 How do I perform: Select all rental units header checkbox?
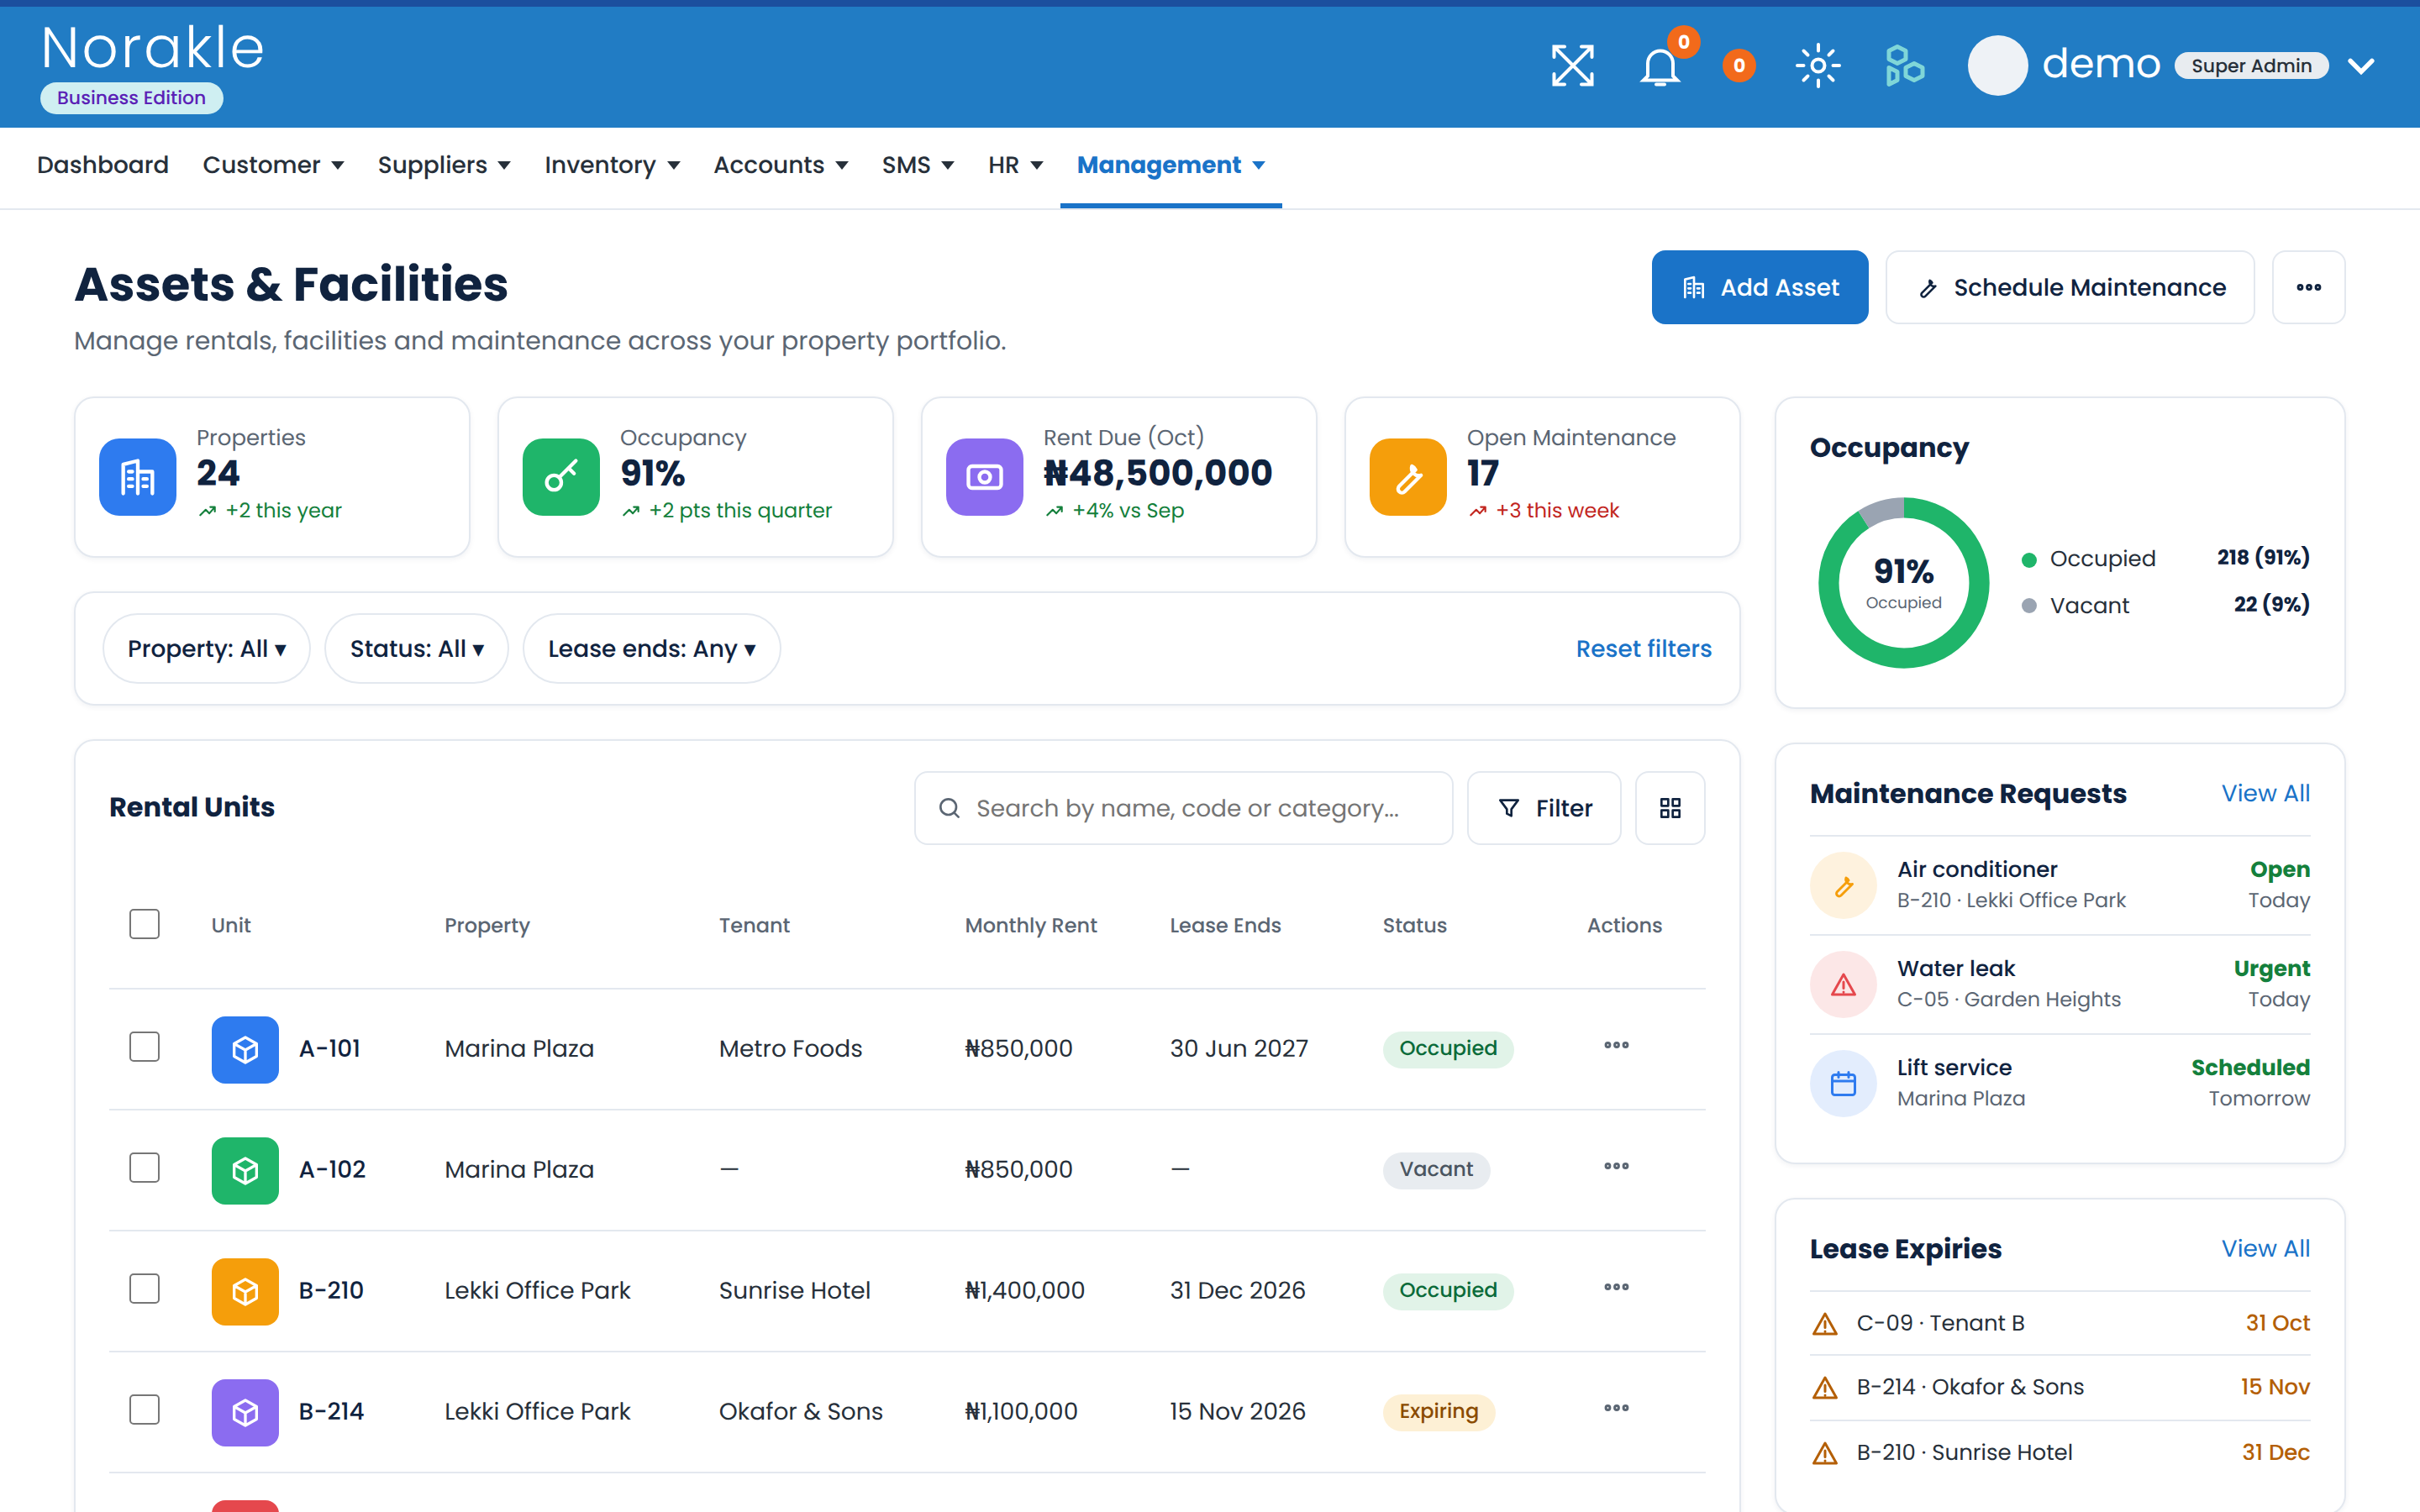(145, 924)
